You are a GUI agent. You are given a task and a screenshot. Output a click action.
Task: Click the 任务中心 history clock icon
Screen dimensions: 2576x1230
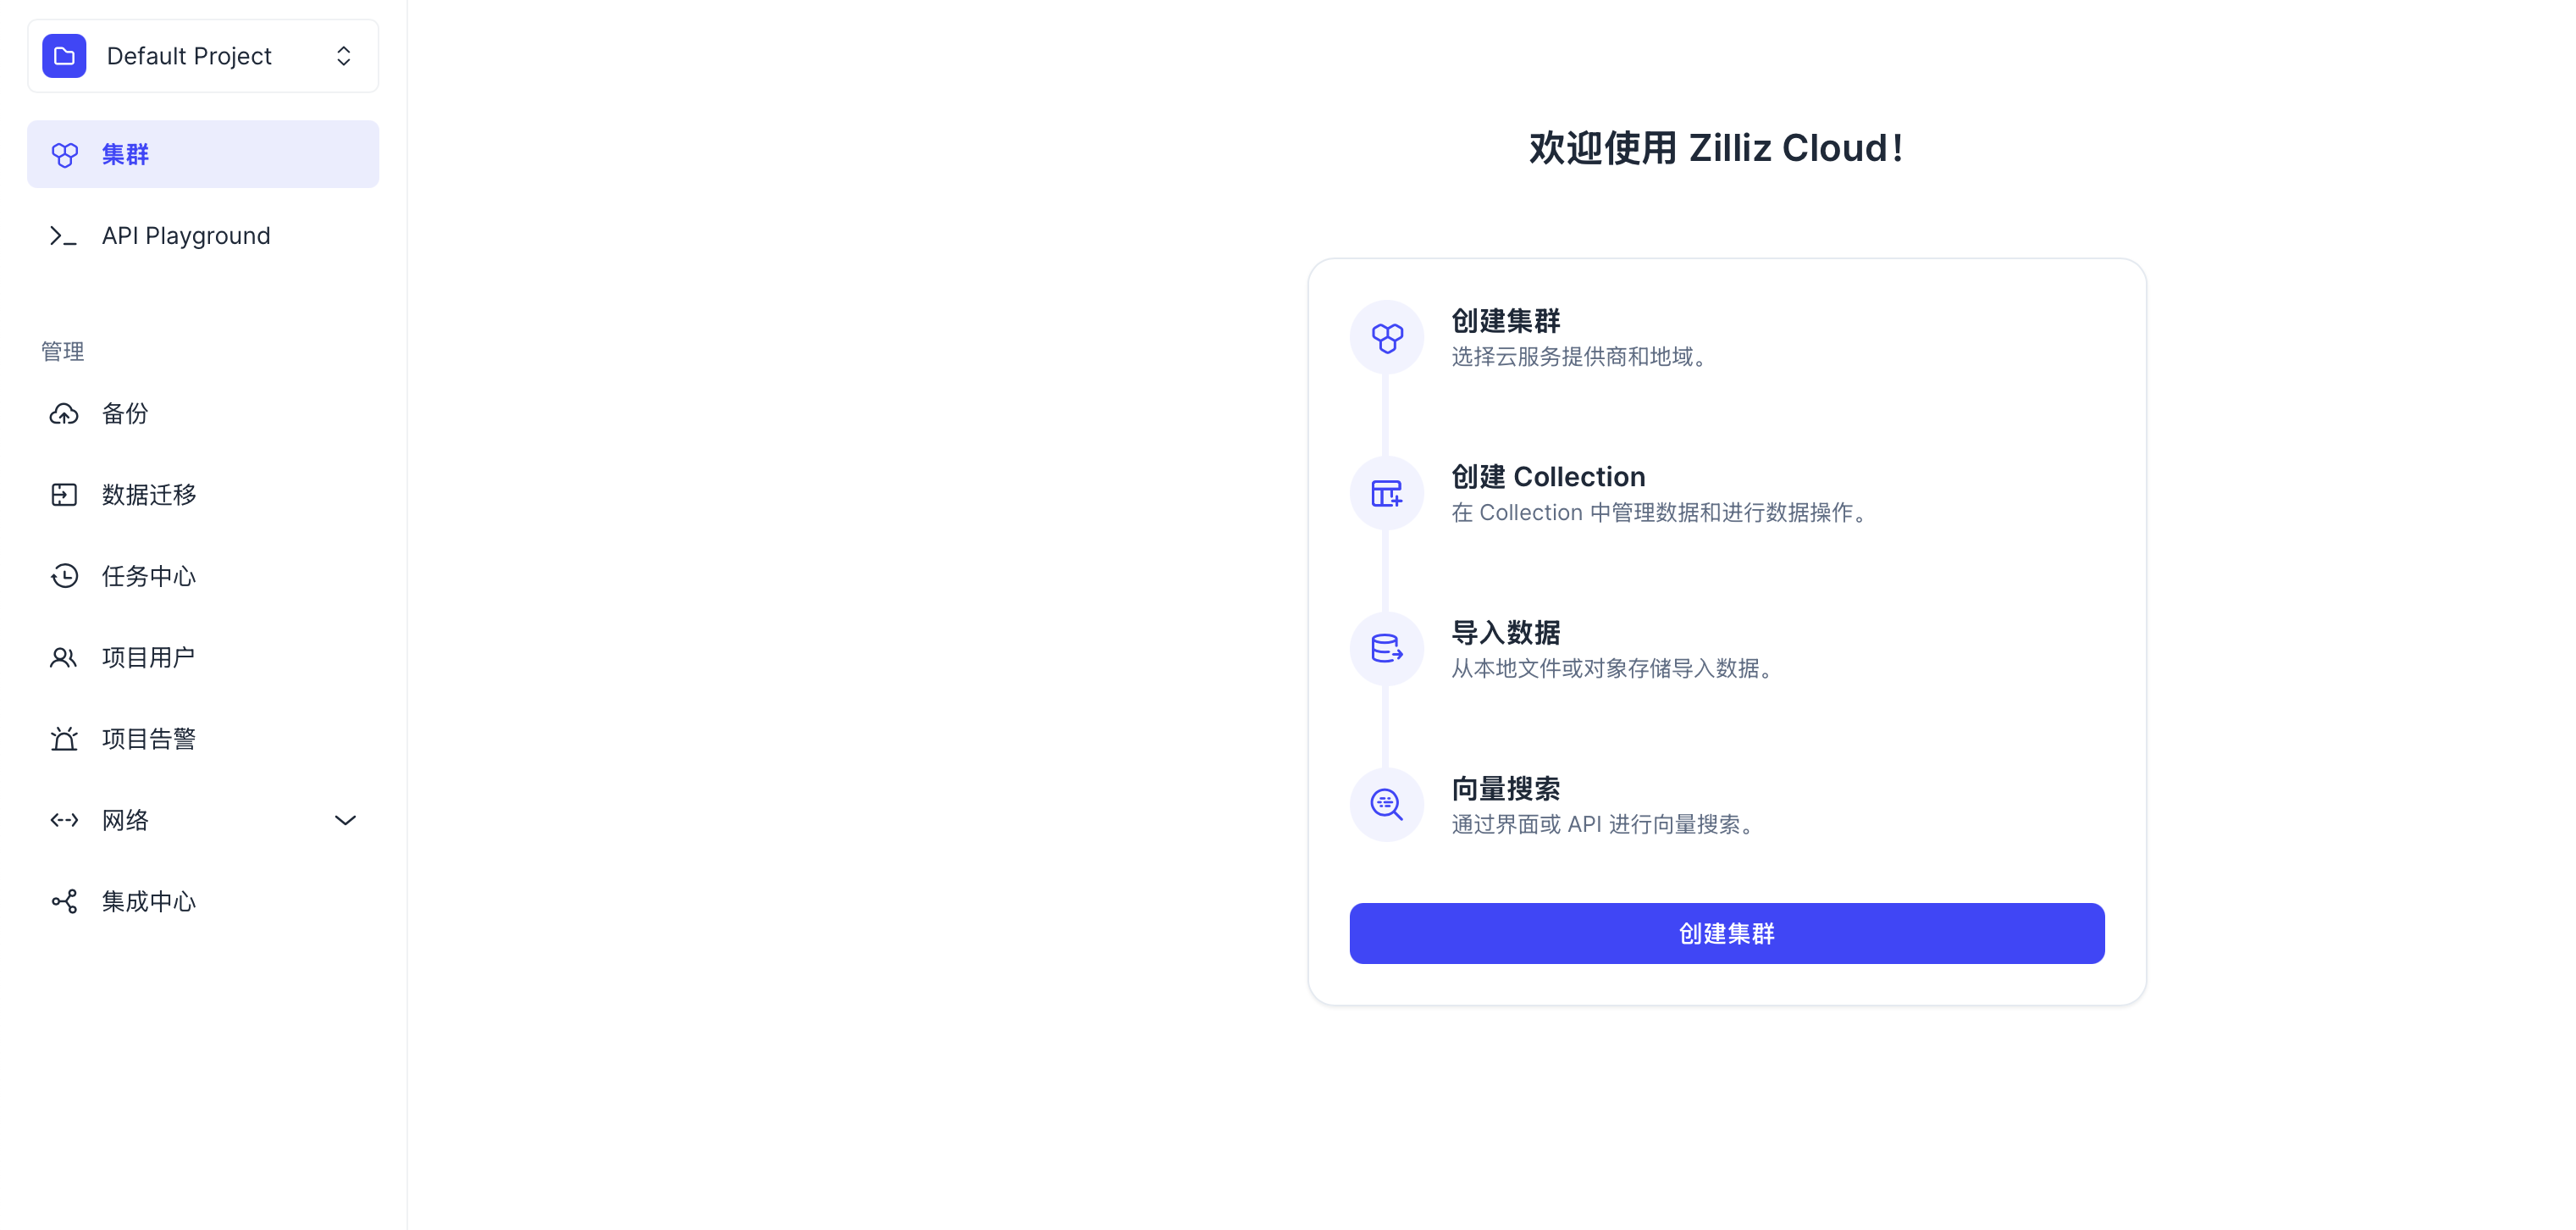[x=64, y=576]
